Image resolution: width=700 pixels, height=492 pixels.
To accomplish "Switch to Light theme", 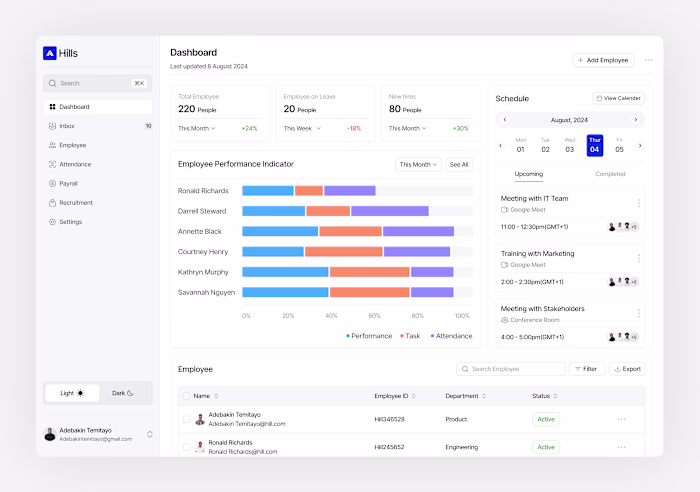I will coord(72,393).
